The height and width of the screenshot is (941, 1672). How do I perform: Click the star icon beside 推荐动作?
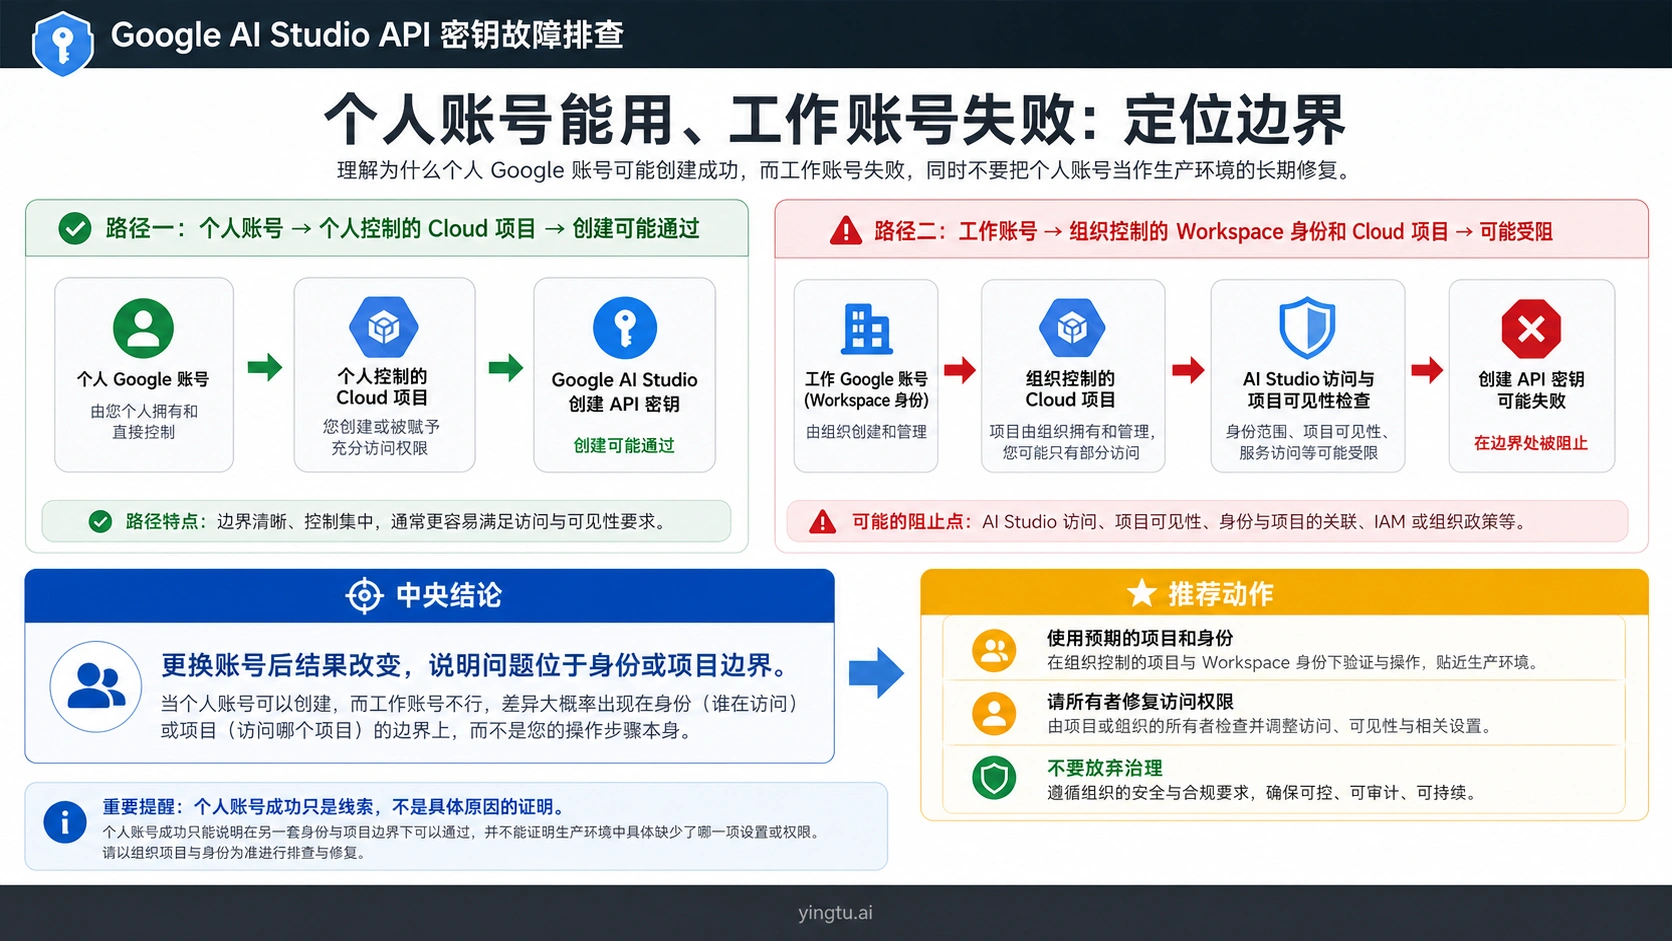pyautogui.click(x=1141, y=593)
